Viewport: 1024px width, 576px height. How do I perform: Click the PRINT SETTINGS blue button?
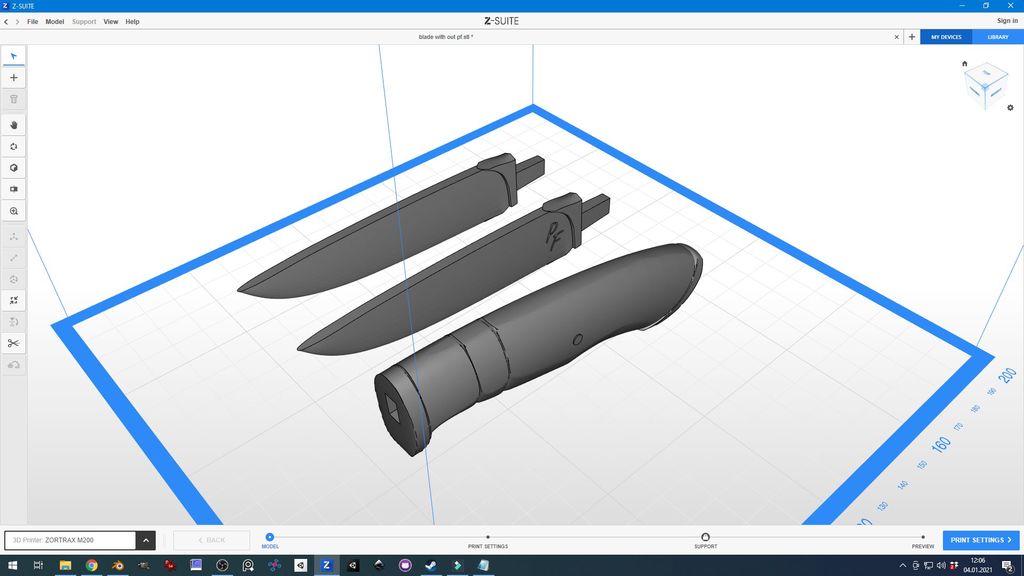[981, 540]
